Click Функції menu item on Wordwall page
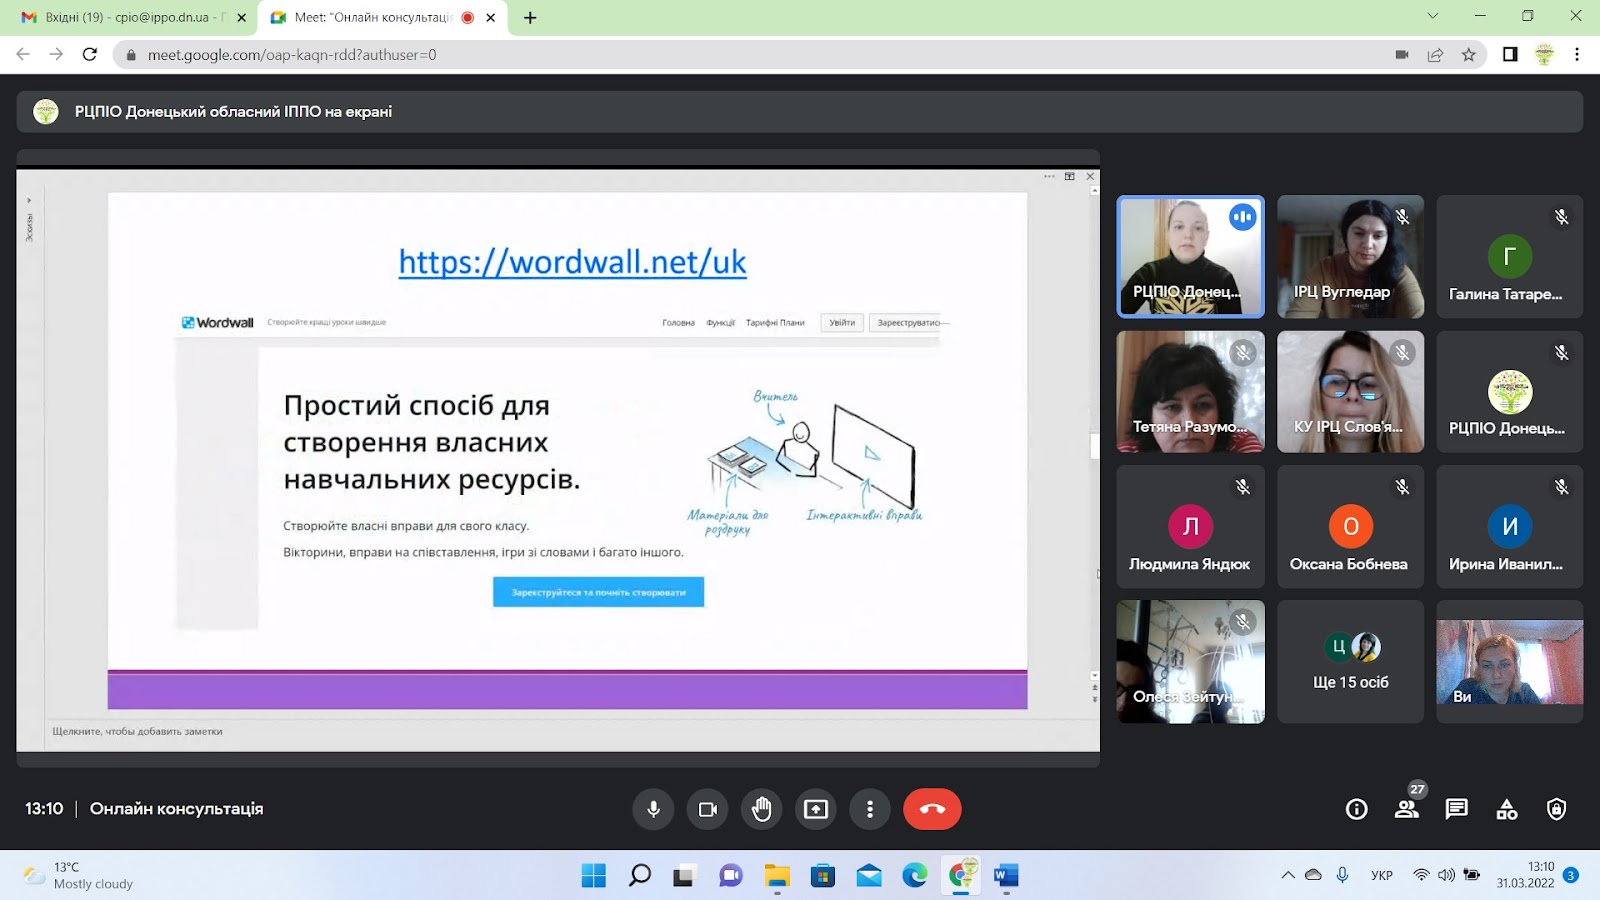The height and width of the screenshot is (900, 1600). click(x=720, y=323)
